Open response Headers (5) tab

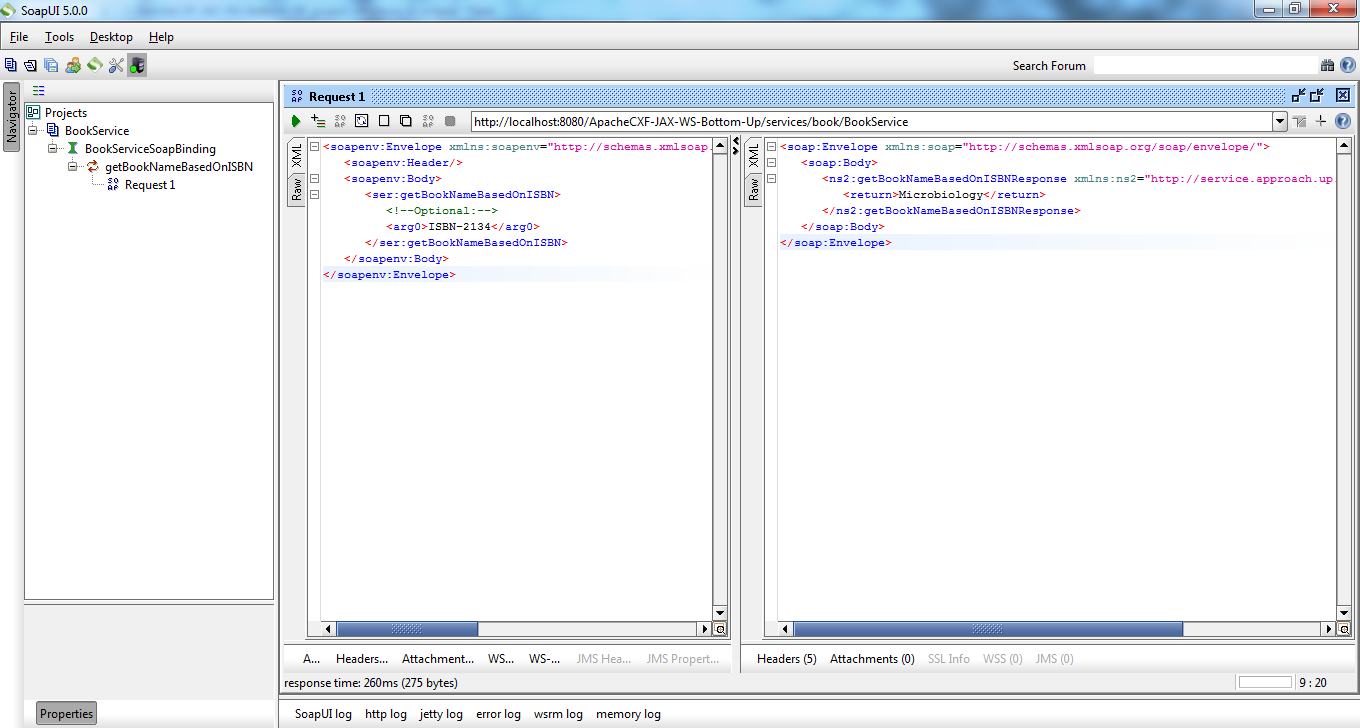(x=787, y=659)
